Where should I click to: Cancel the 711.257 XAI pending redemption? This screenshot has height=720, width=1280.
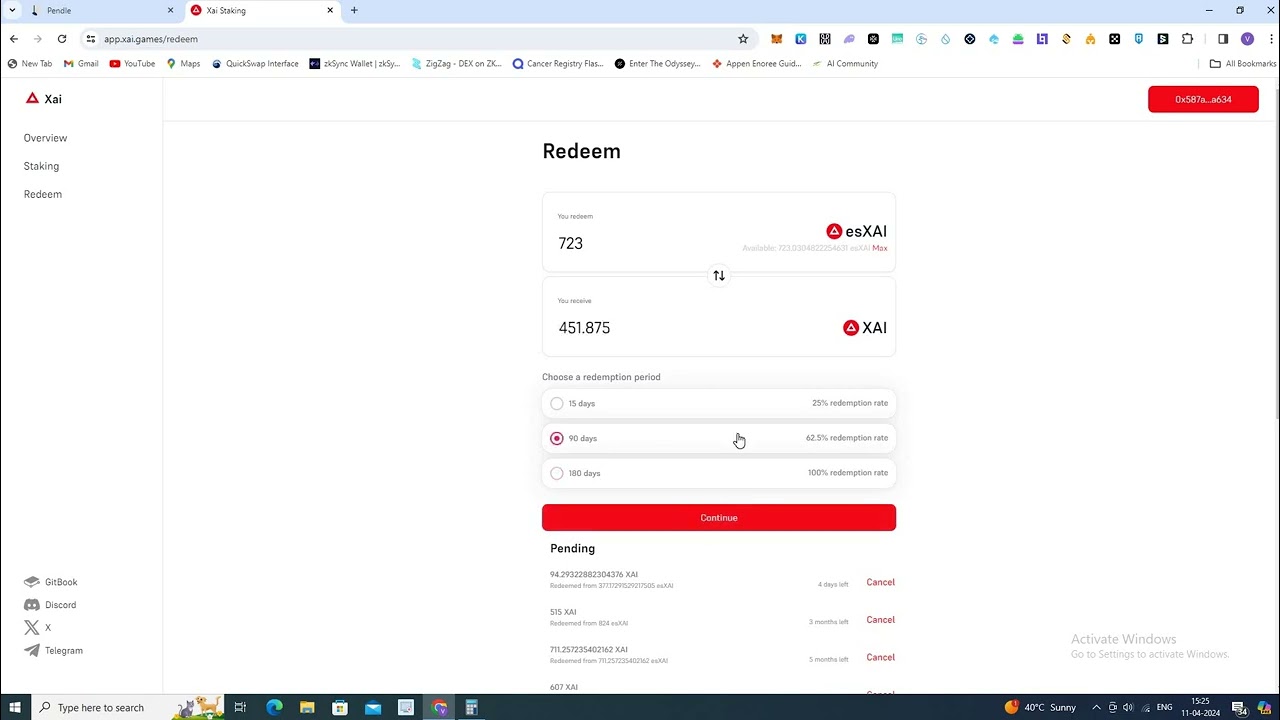click(880, 657)
